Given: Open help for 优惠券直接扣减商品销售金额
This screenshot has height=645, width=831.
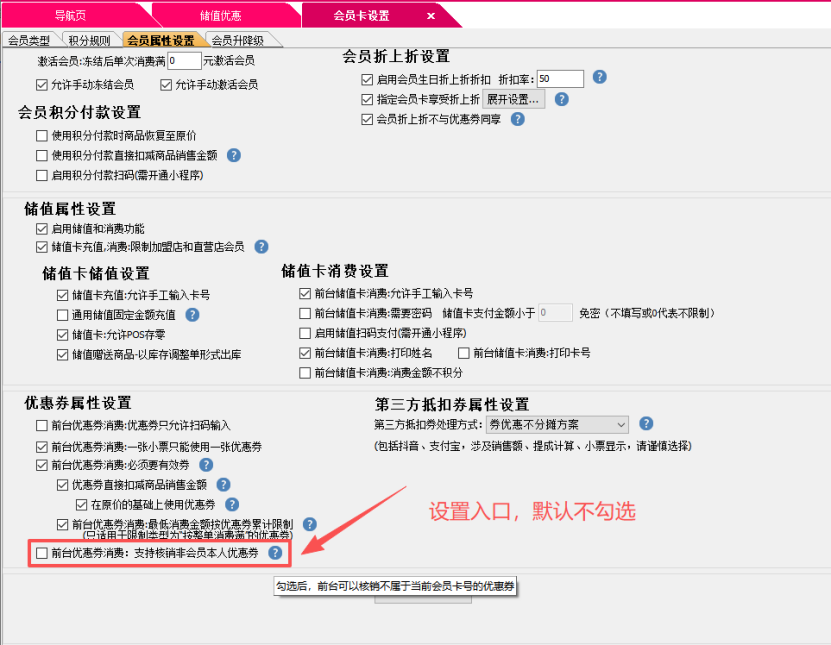Looking at the screenshot, I should [224, 484].
